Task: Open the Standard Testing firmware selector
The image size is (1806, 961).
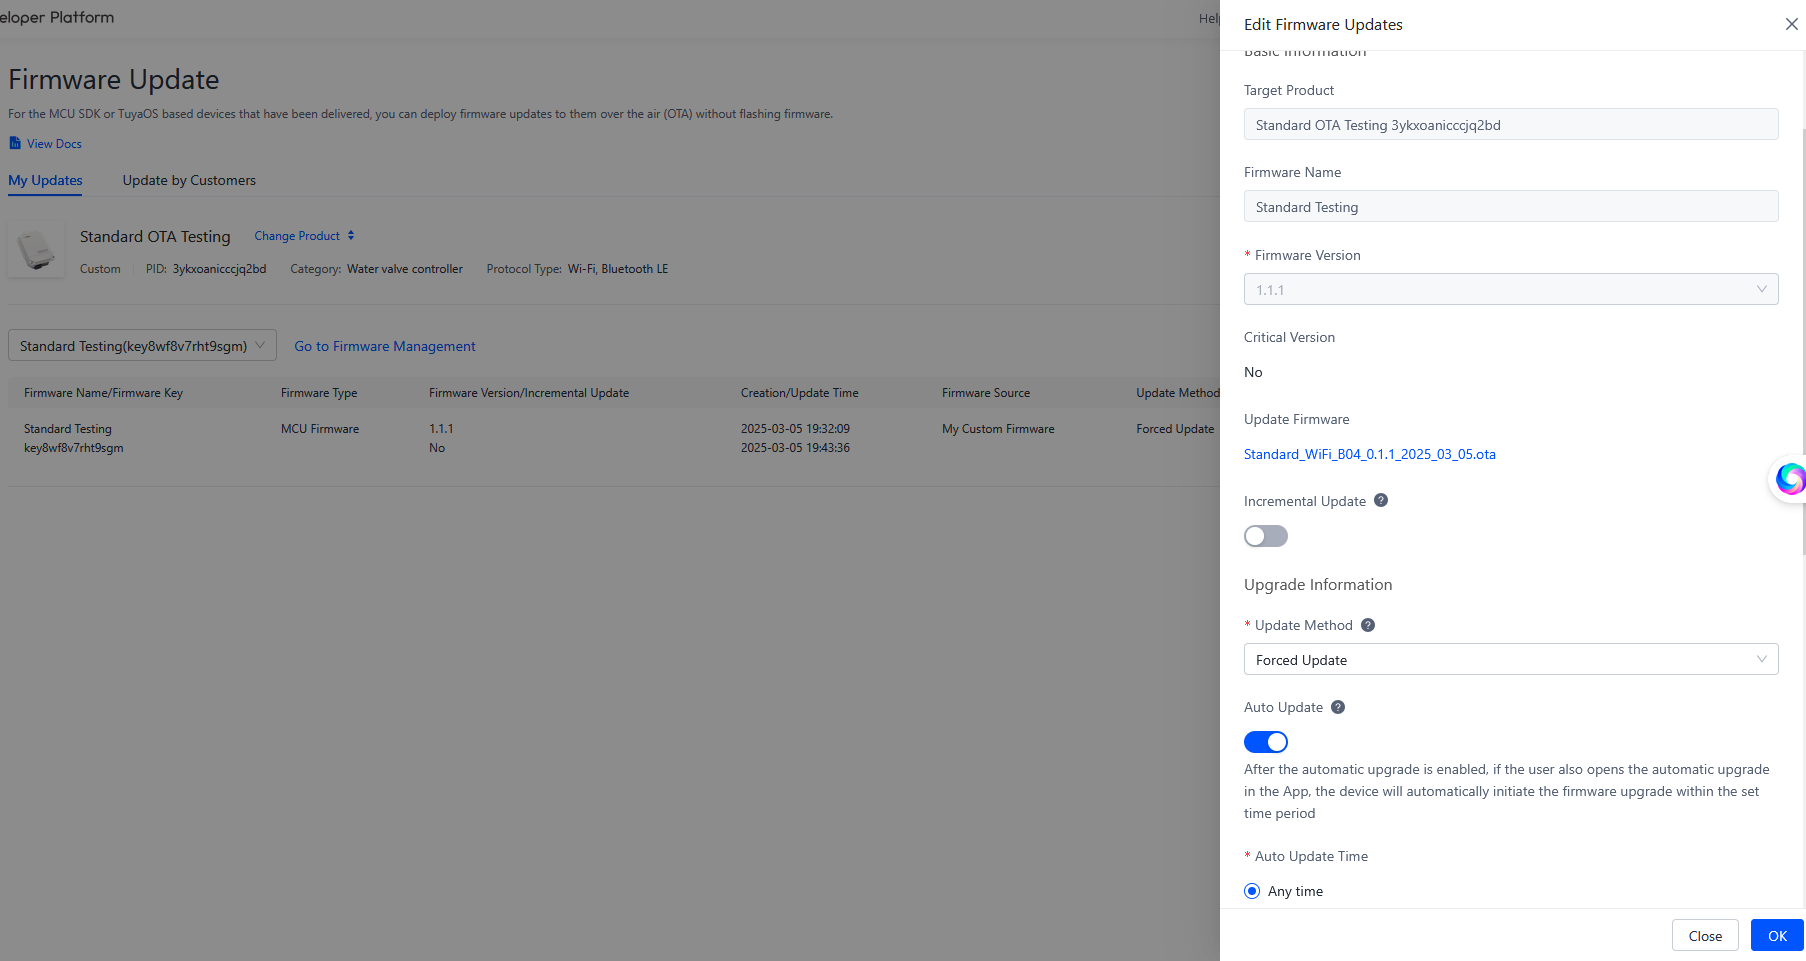Action: pyautogui.click(x=142, y=346)
